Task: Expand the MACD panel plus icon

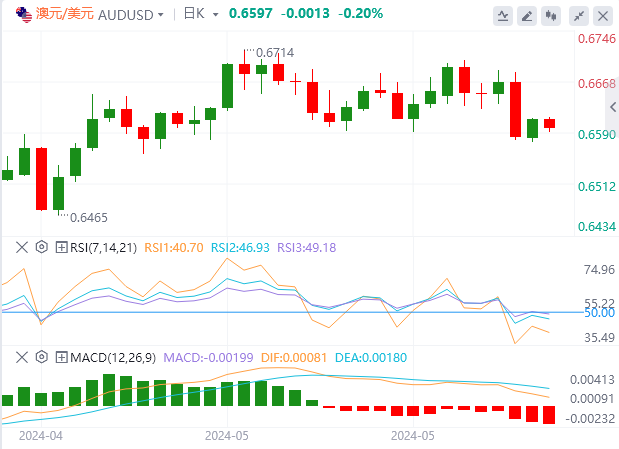Action: (x=61, y=357)
